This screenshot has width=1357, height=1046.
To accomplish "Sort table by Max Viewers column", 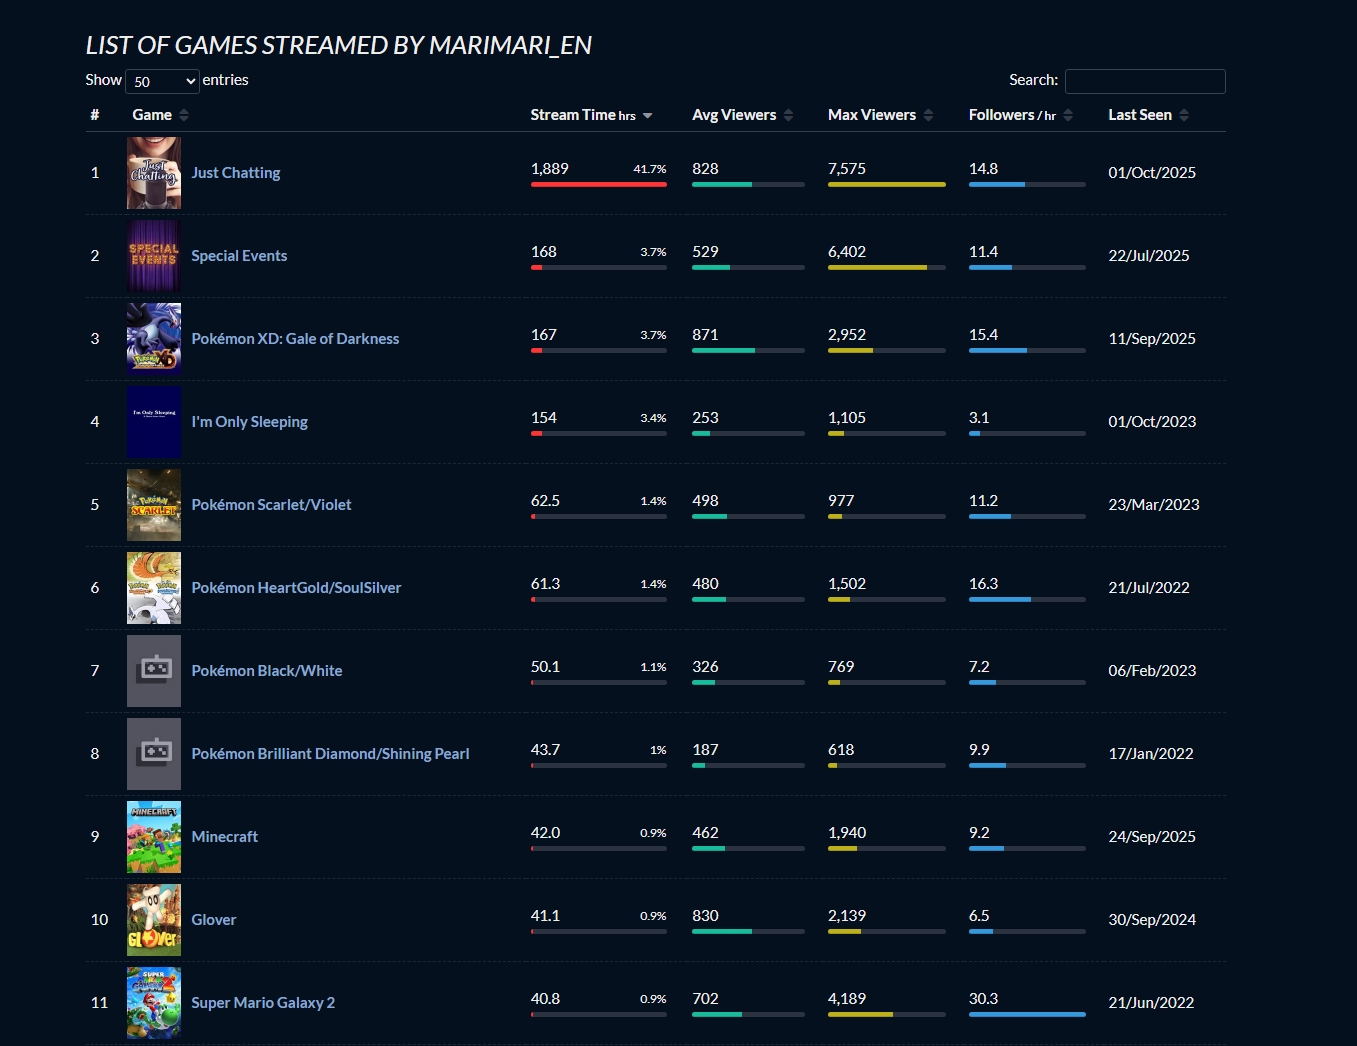I will point(880,115).
